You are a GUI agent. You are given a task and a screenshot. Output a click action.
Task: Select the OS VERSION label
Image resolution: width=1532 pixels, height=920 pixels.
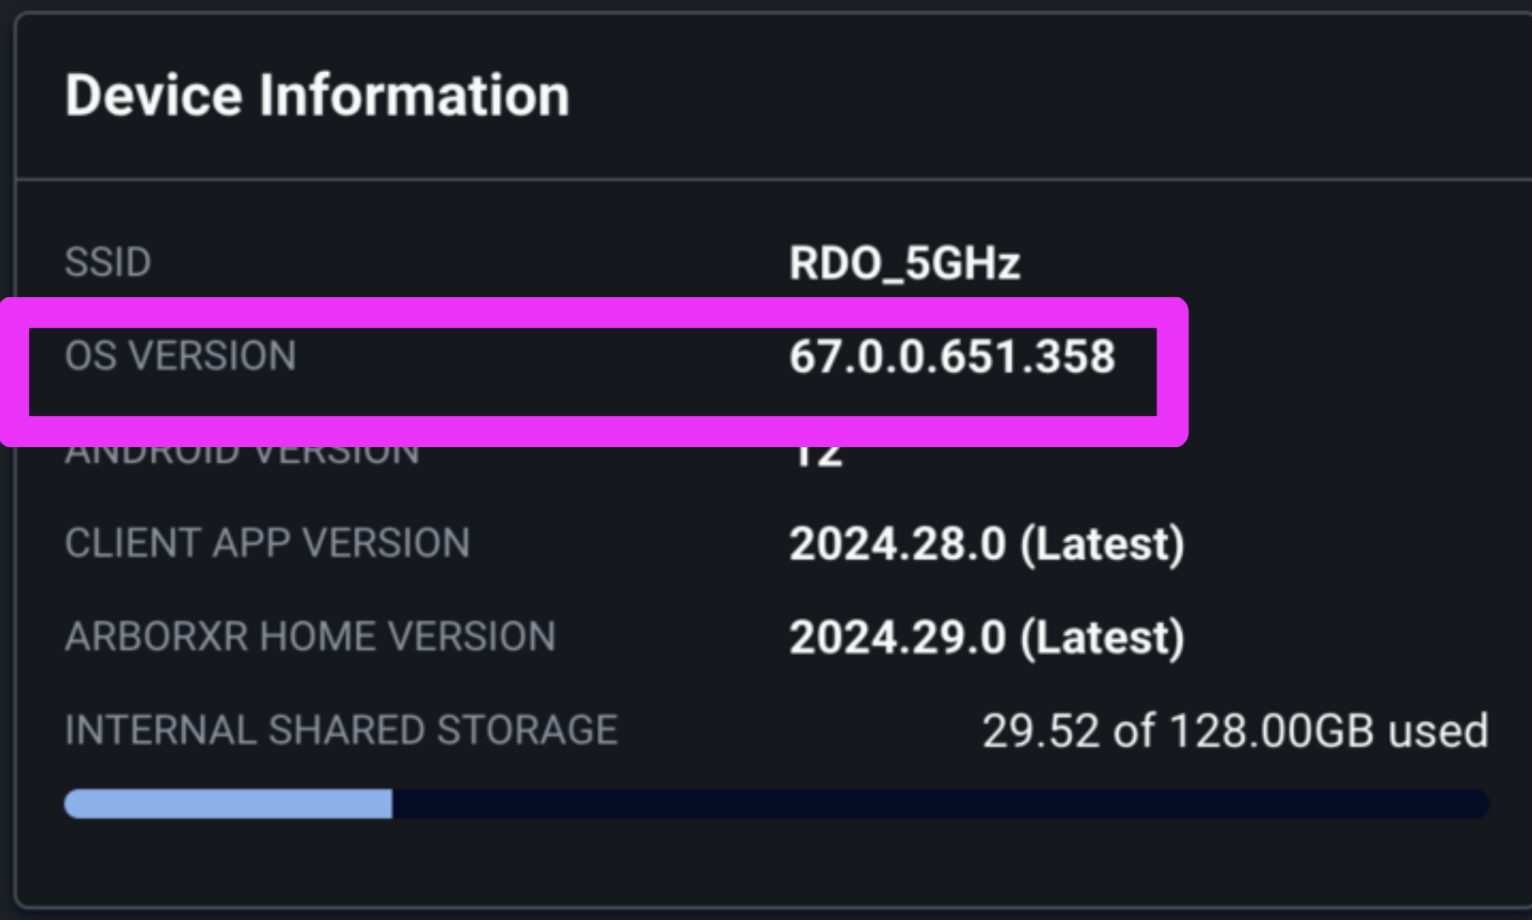click(x=181, y=356)
